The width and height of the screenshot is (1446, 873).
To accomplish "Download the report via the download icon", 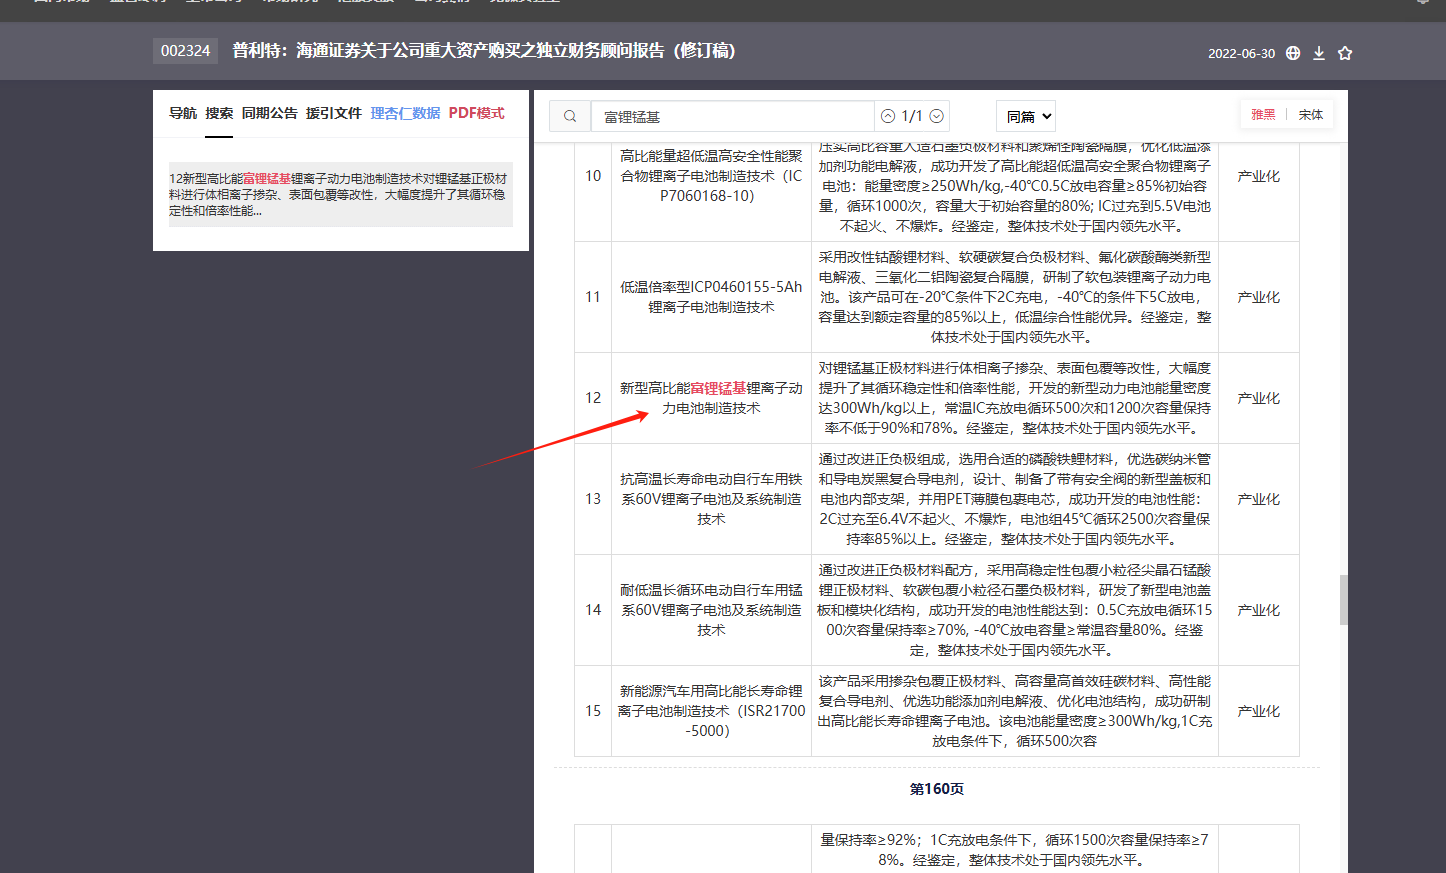I will coord(1319,53).
